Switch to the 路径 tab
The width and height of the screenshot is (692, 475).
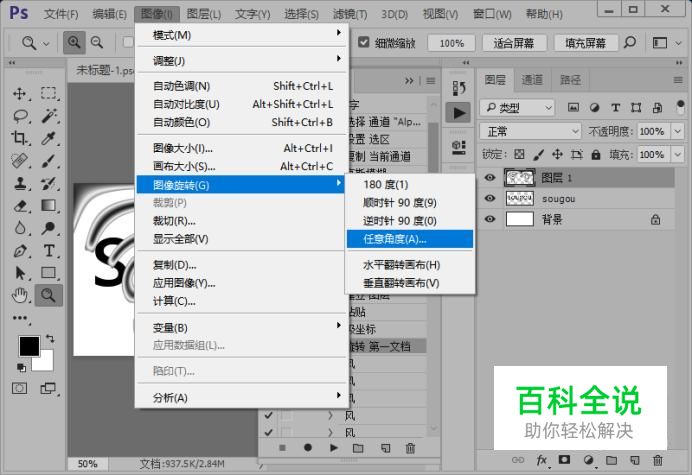(x=570, y=80)
